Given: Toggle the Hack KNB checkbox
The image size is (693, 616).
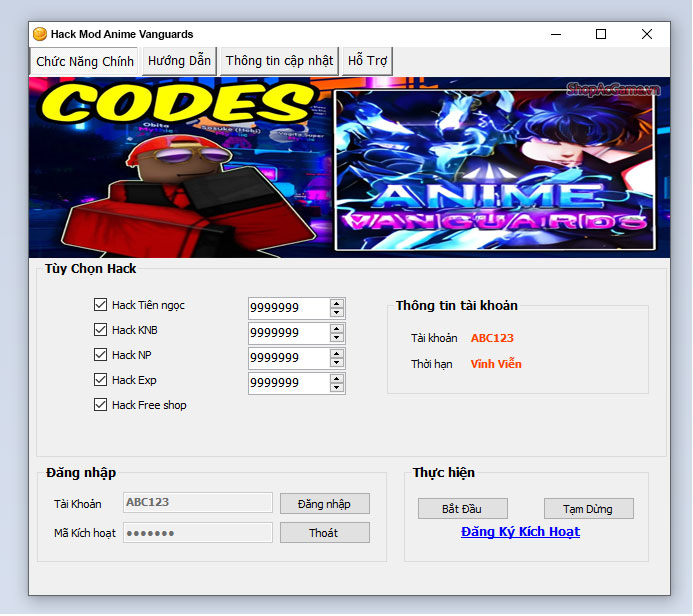Looking at the screenshot, I should tap(100, 330).
